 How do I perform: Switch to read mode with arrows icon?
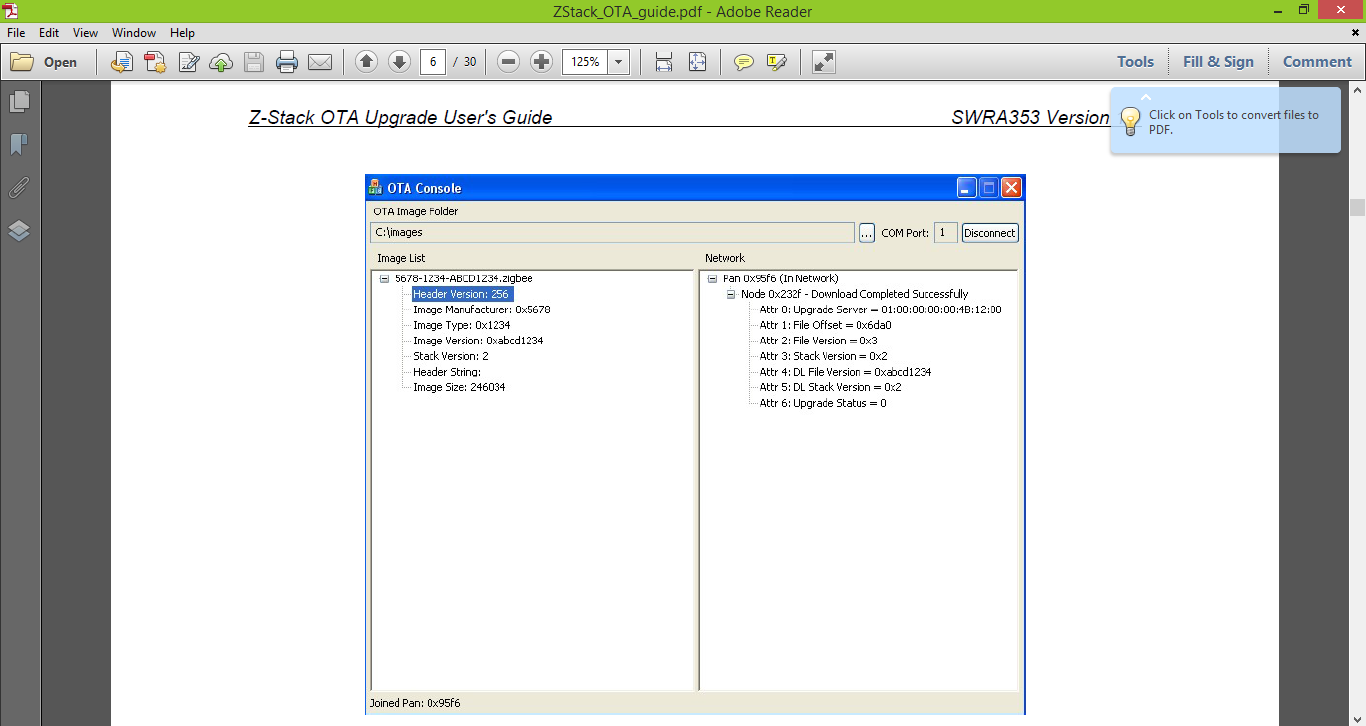(823, 62)
